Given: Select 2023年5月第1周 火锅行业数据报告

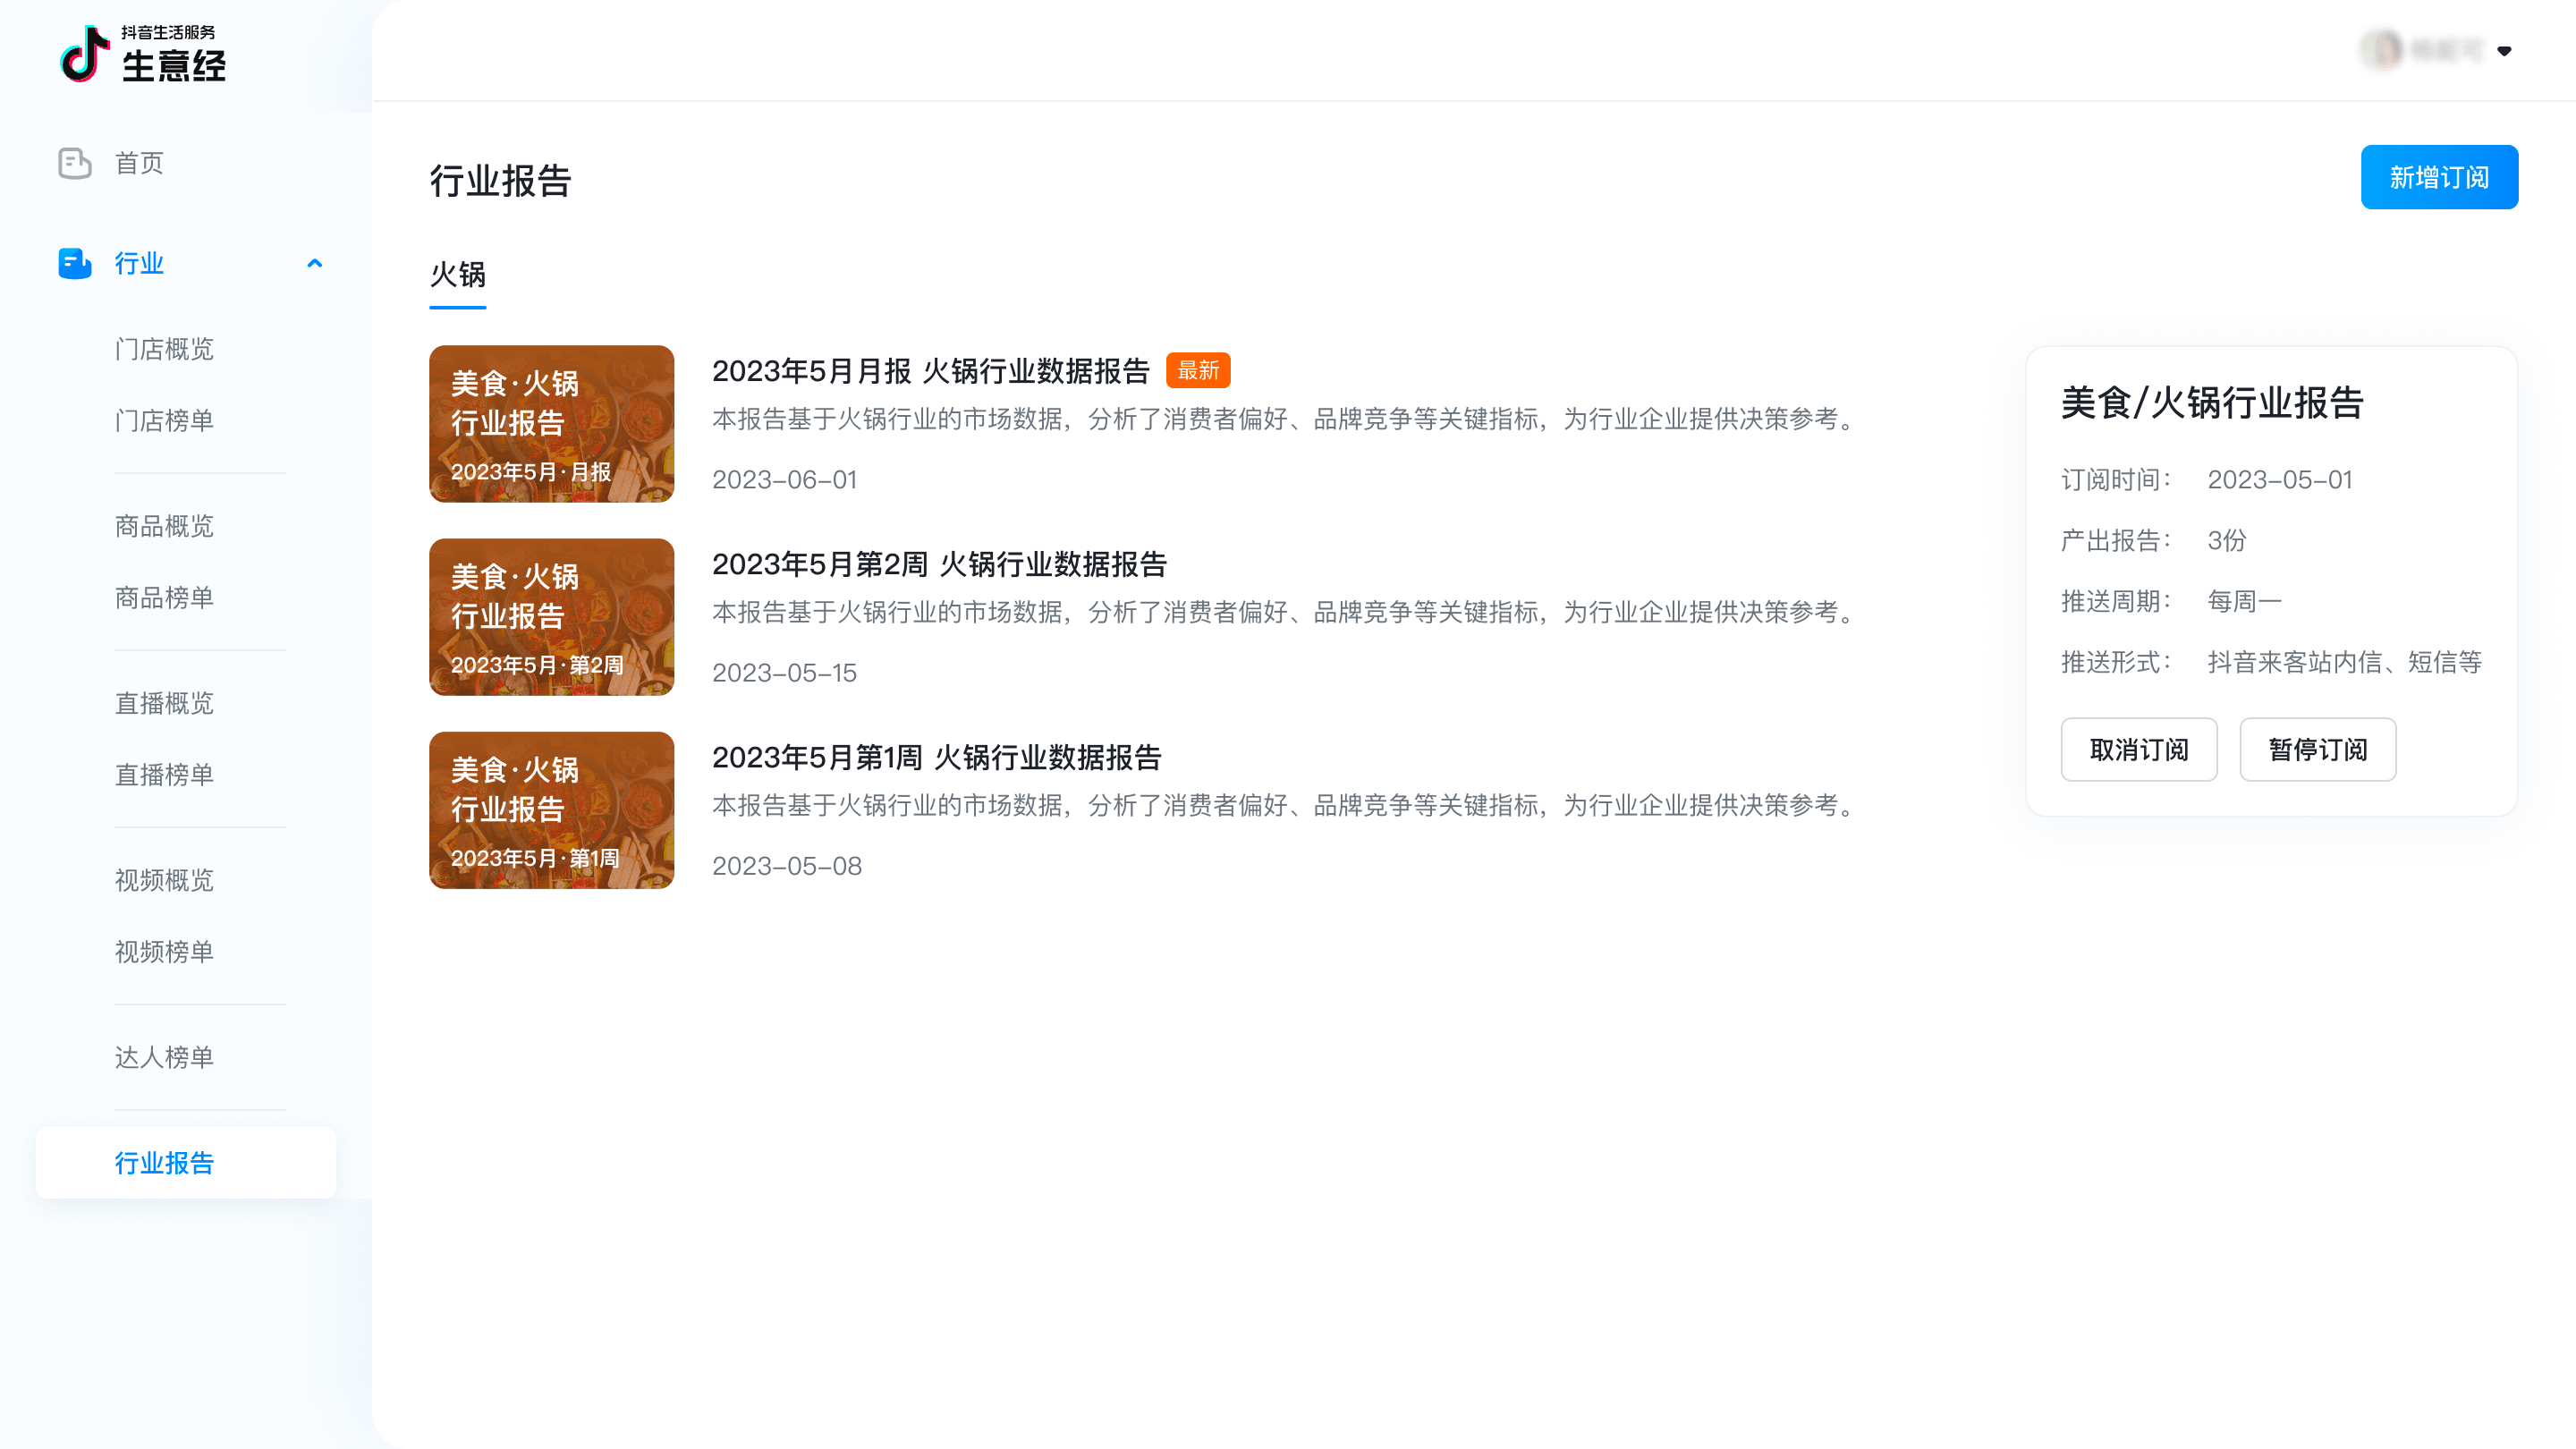Looking at the screenshot, I should tap(936, 758).
